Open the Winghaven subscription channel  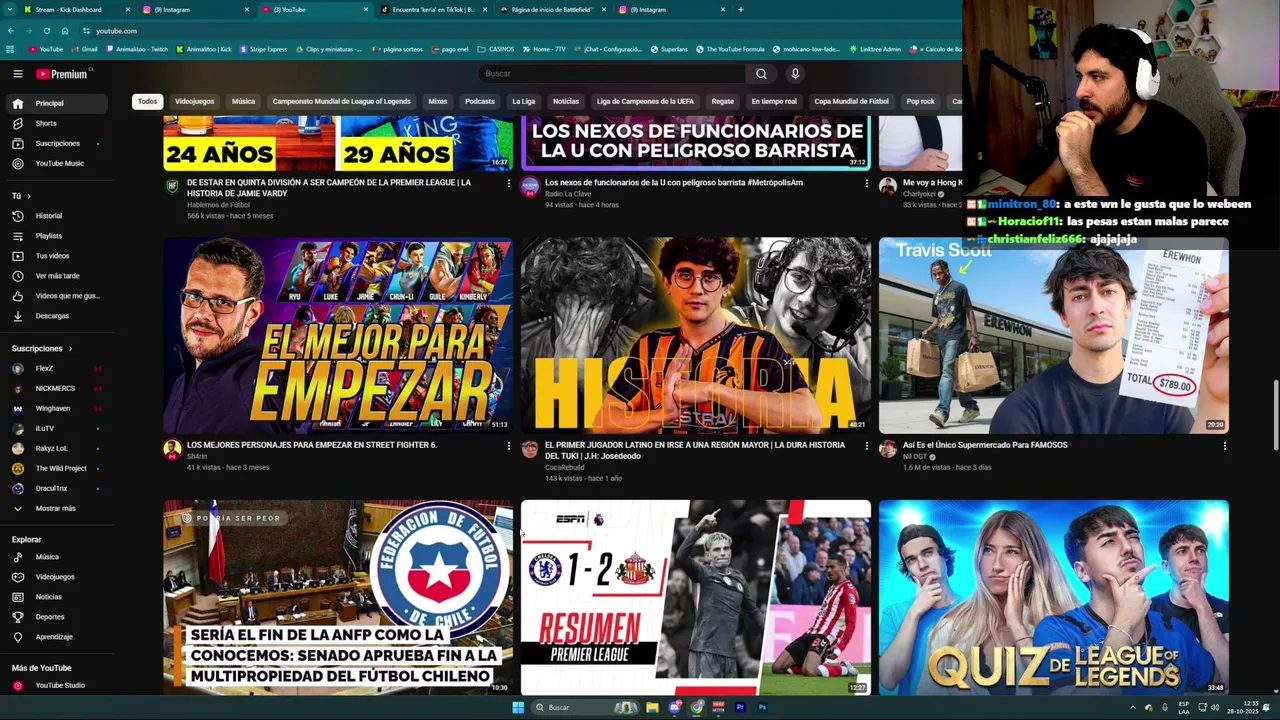coord(58,408)
